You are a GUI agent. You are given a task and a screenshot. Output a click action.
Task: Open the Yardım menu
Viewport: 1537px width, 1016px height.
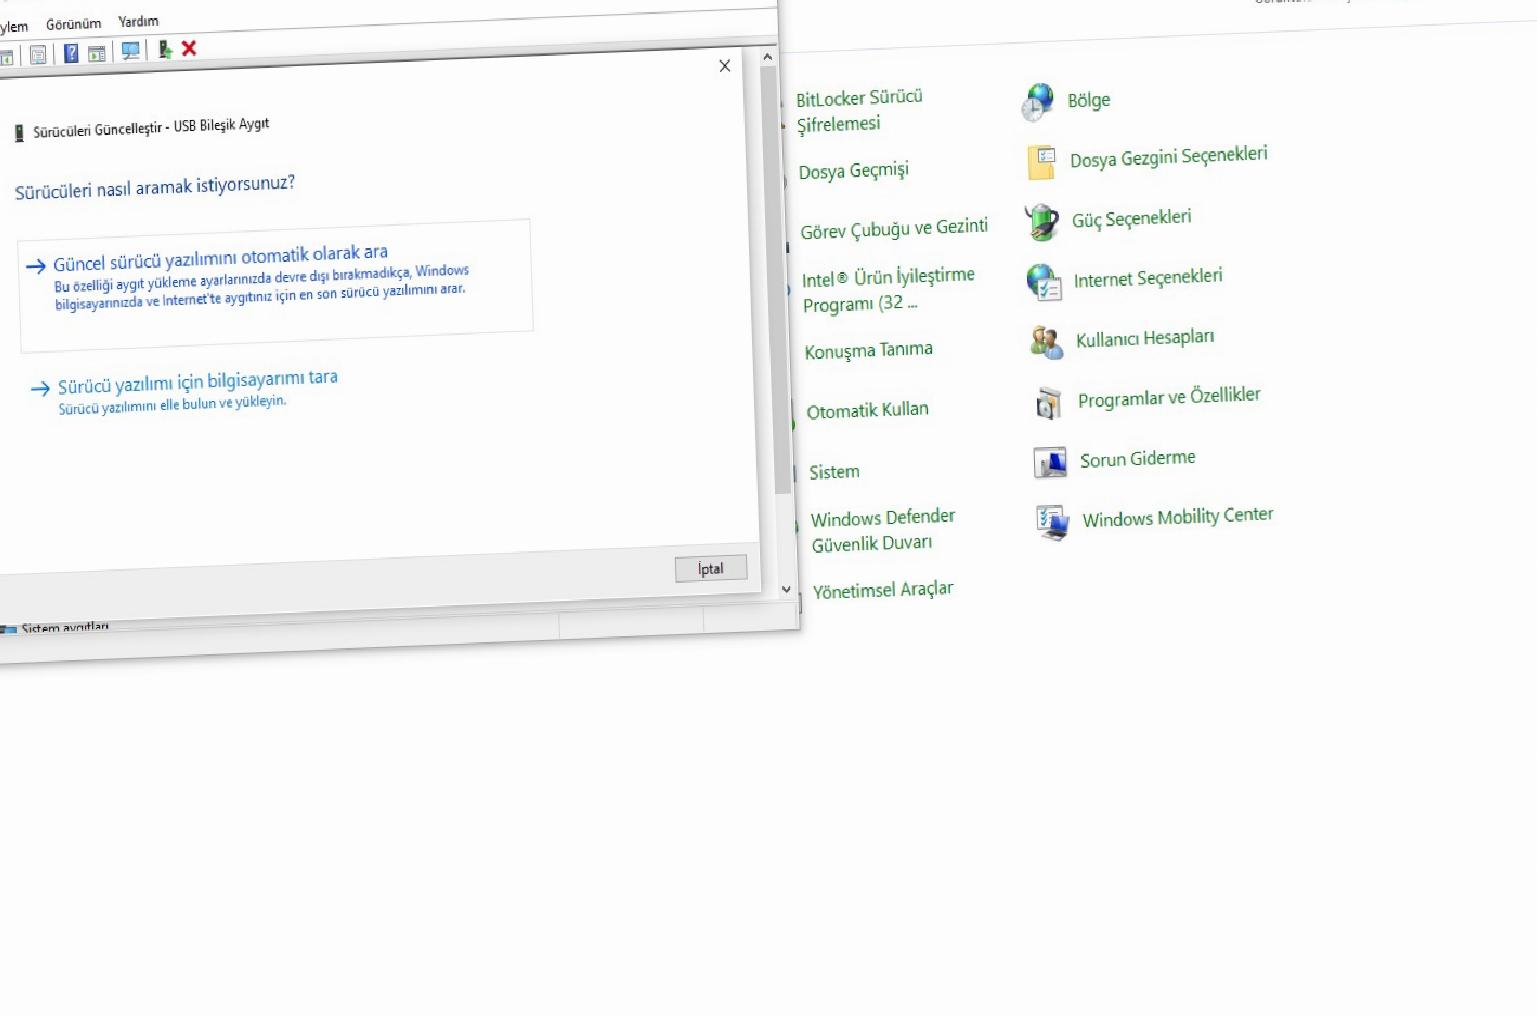click(x=138, y=21)
